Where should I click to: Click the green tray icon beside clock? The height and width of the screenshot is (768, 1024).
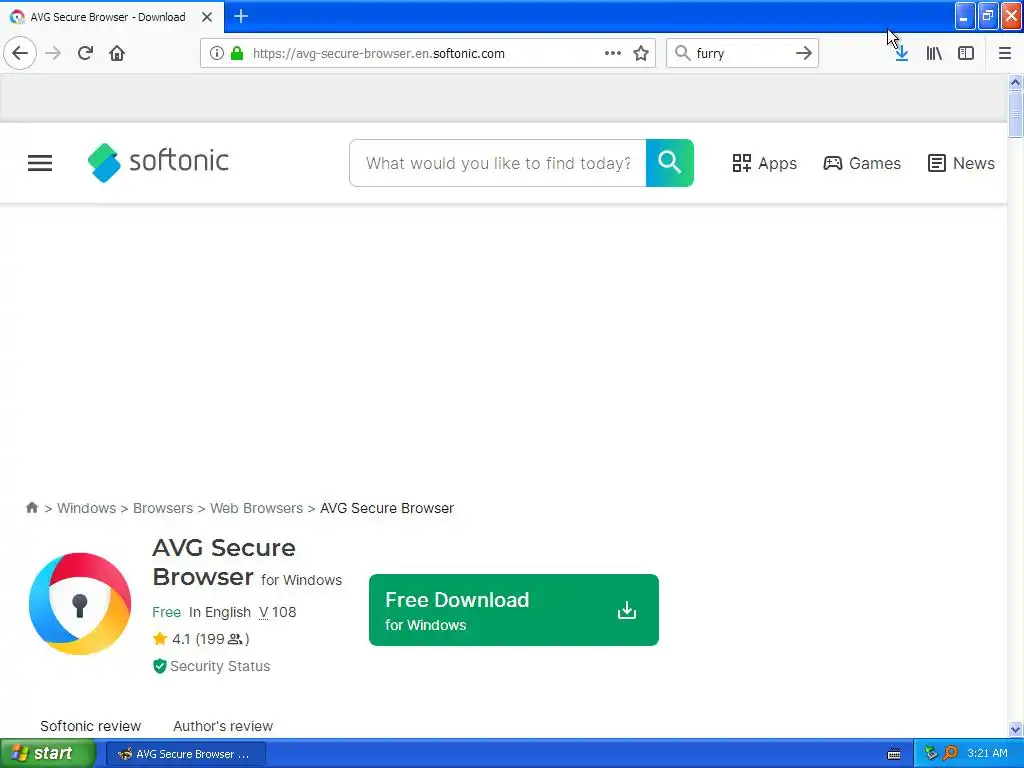point(931,754)
